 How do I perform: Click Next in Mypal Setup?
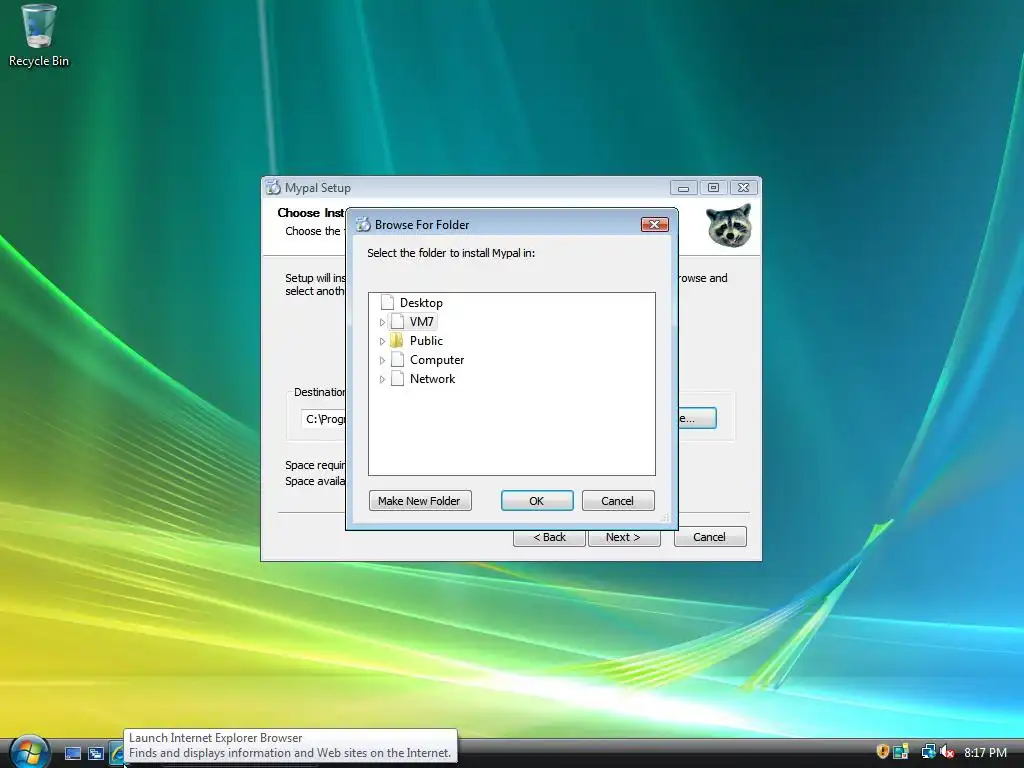point(624,537)
